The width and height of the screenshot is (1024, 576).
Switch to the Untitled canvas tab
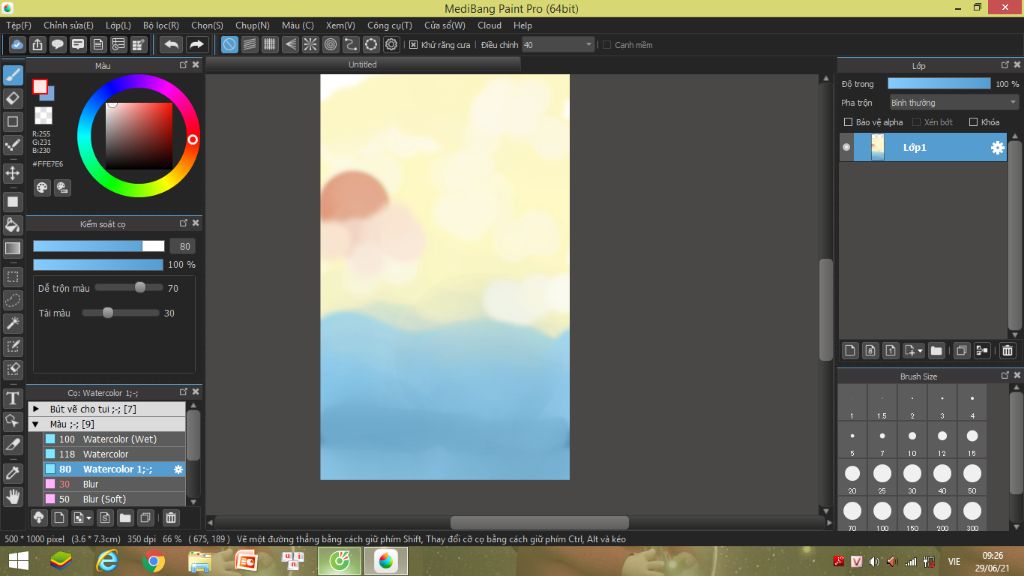(x=362, y=65)
